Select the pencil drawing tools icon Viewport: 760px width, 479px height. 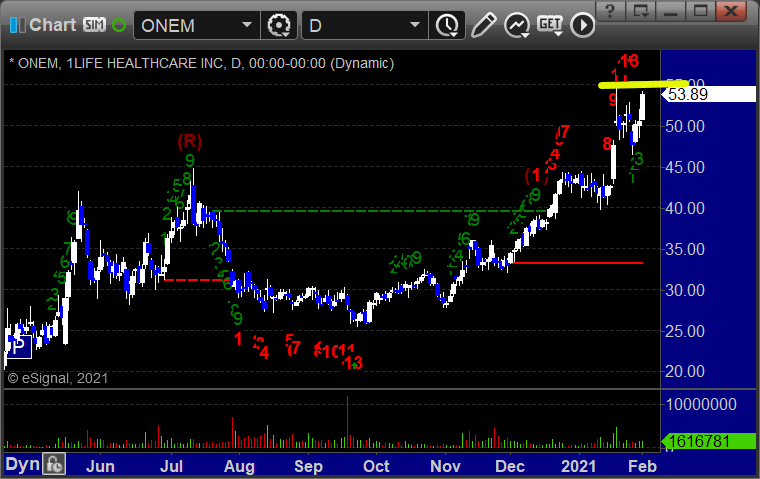483,25
